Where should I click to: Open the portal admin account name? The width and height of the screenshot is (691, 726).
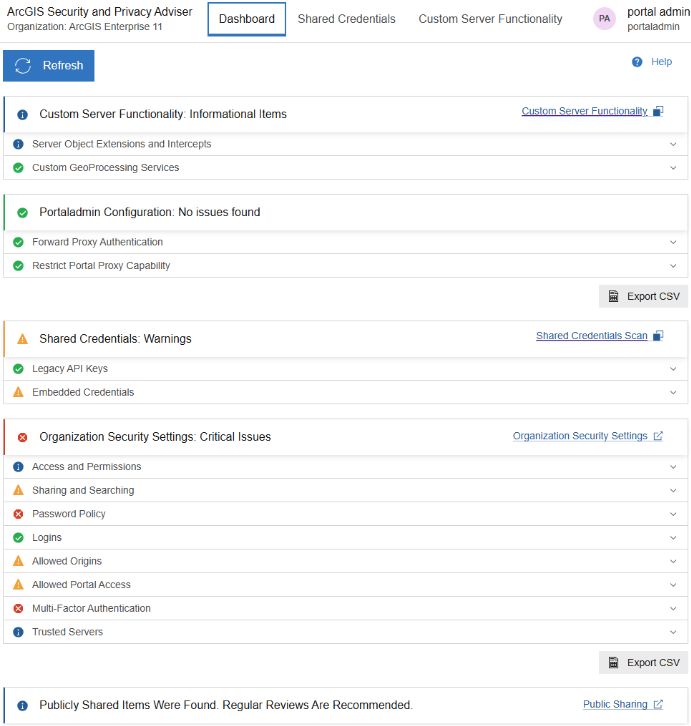[658, 12]
